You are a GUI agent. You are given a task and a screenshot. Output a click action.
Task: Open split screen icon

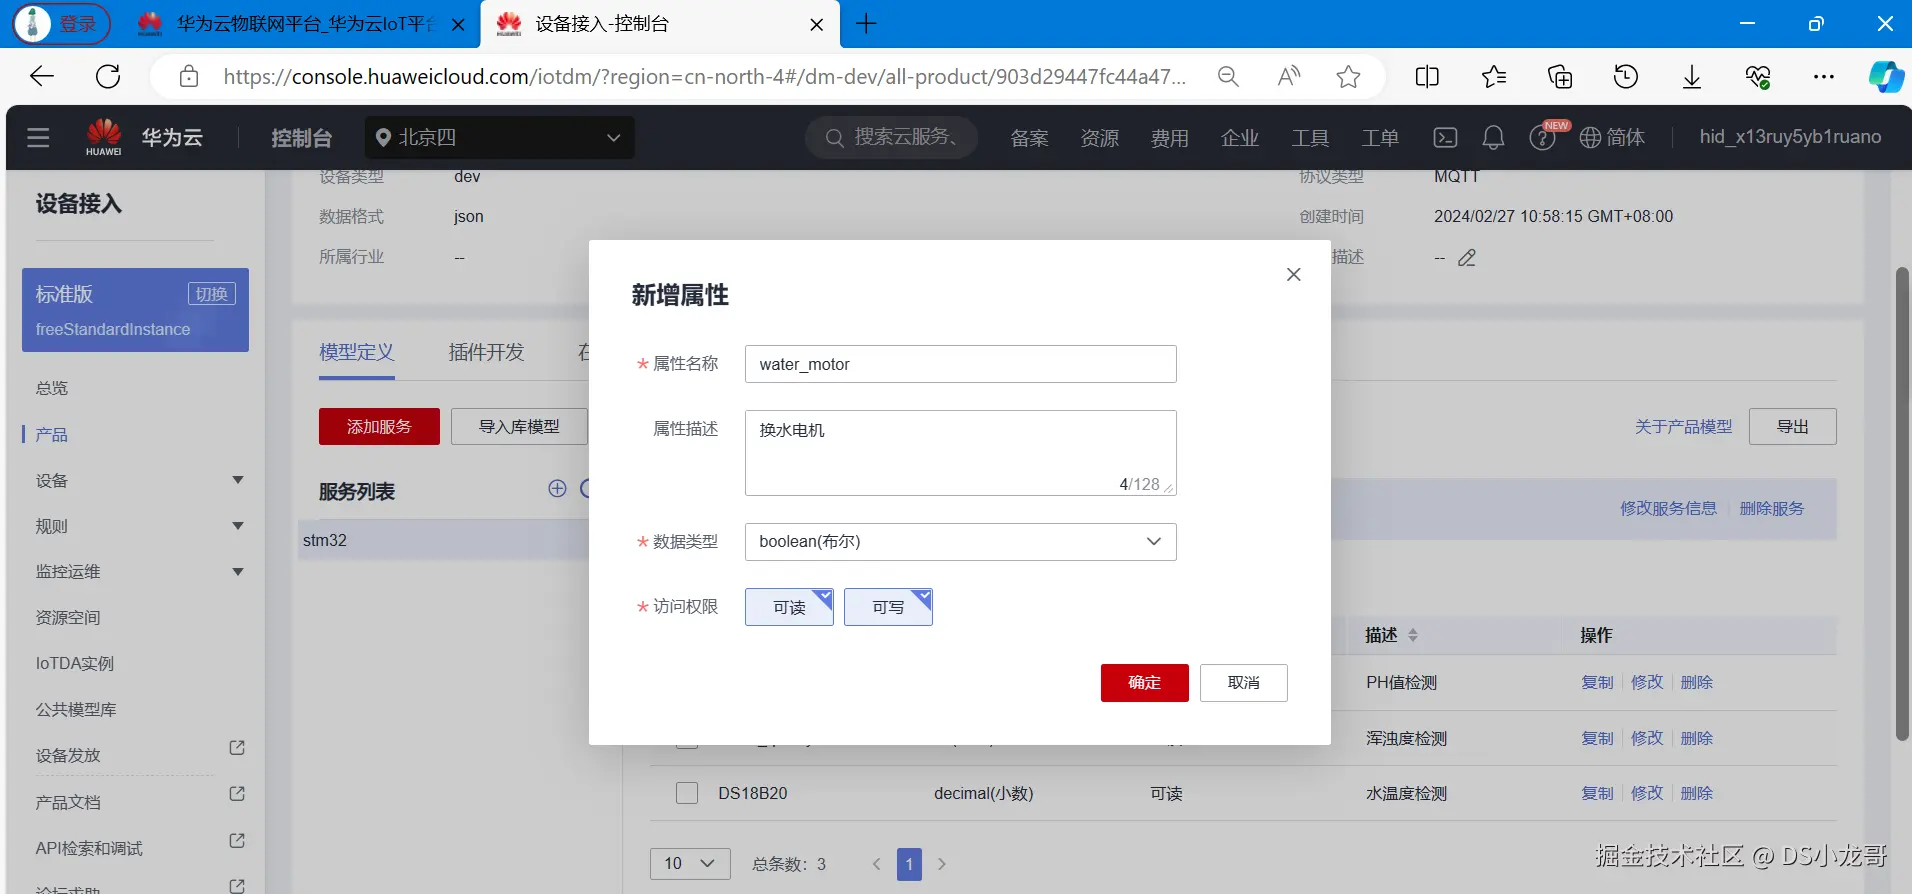1427,76
